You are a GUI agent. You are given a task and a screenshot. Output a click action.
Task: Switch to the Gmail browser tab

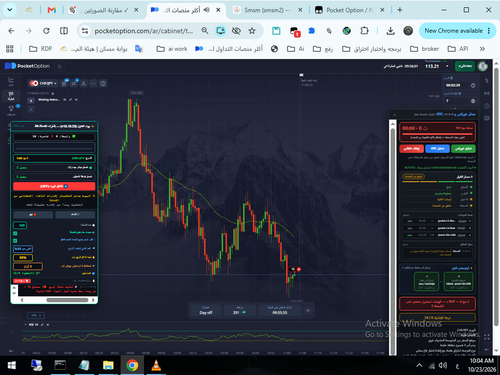(x=52, y=10)
